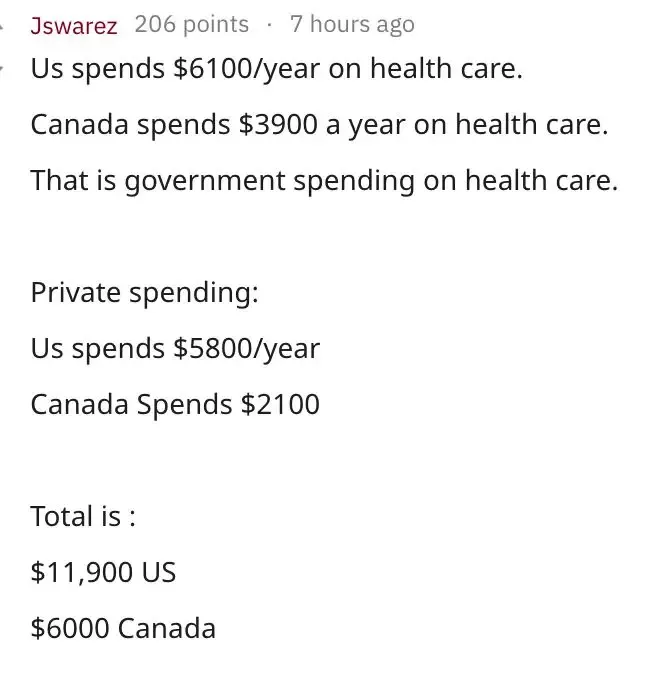Click health care in the $6100 line

446,69
